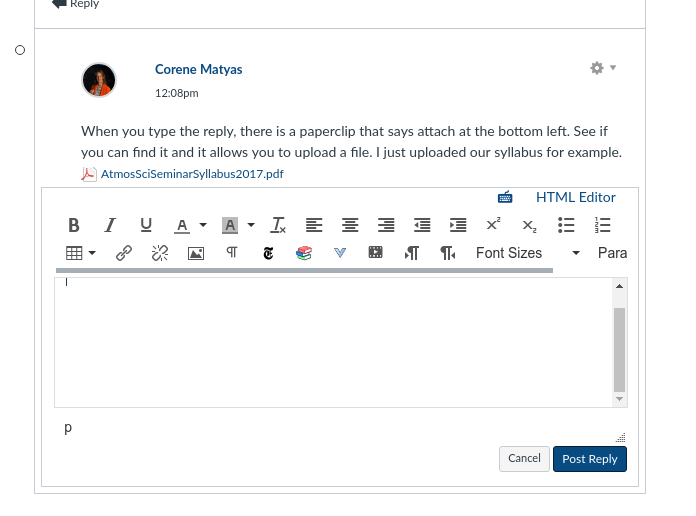Viewport: 696px width, 516px height.
Task: Apply subscript formatting
Action: coord(530,226)
